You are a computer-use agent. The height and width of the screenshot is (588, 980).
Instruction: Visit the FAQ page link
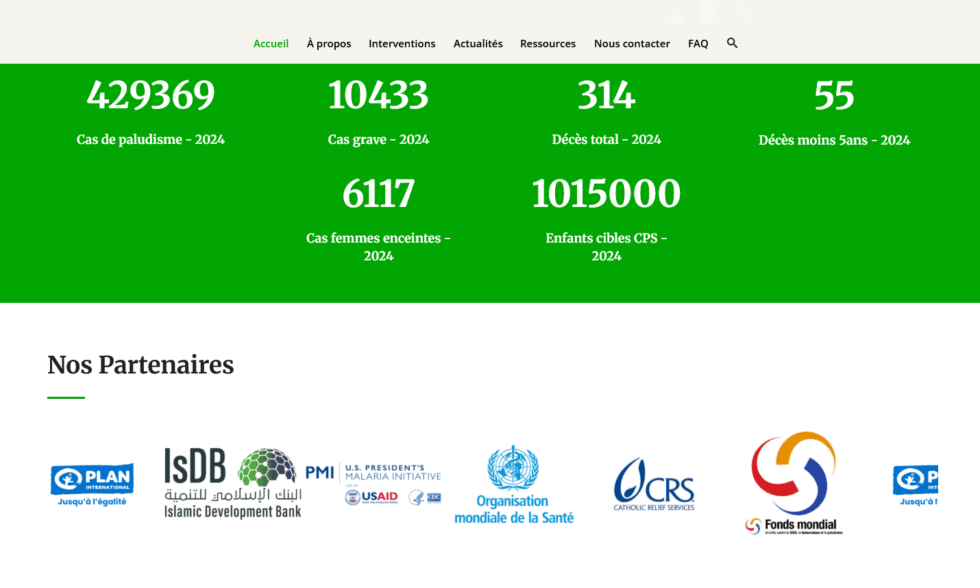click(698, 44)
